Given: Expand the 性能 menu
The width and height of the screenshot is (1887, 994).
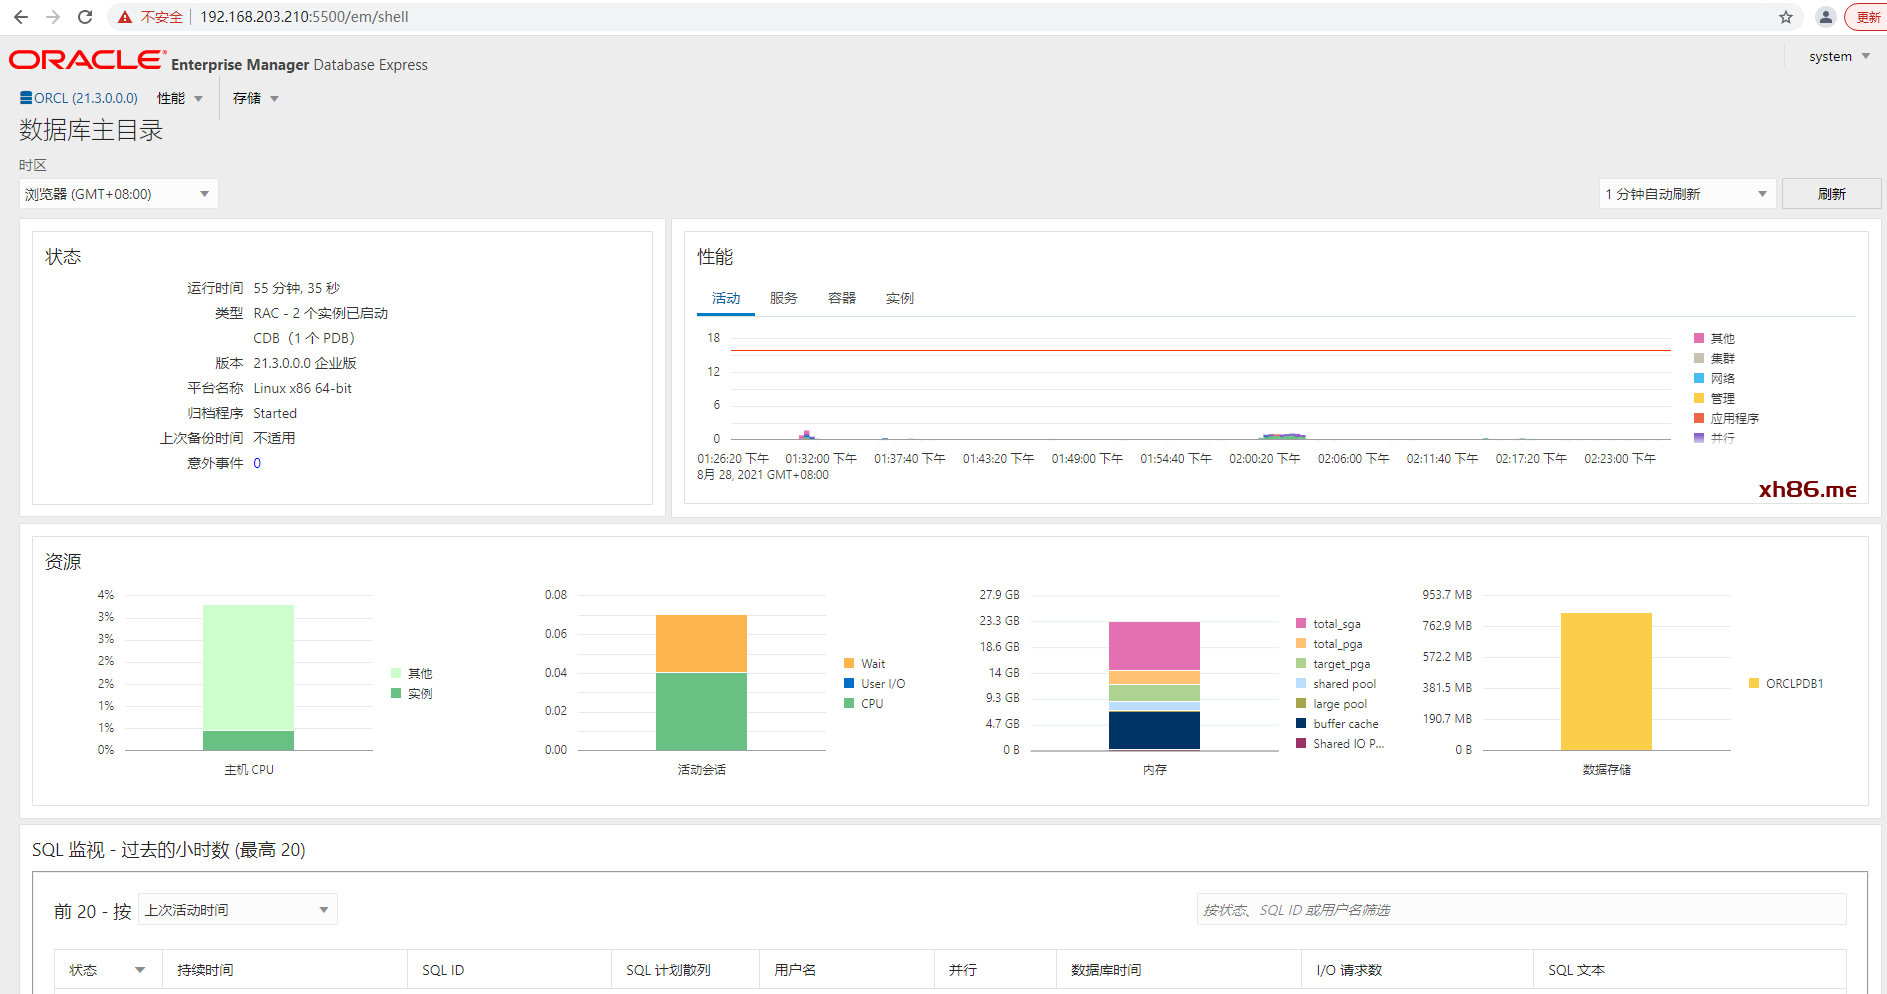Looking at the screenshot, I should (180, 98).
